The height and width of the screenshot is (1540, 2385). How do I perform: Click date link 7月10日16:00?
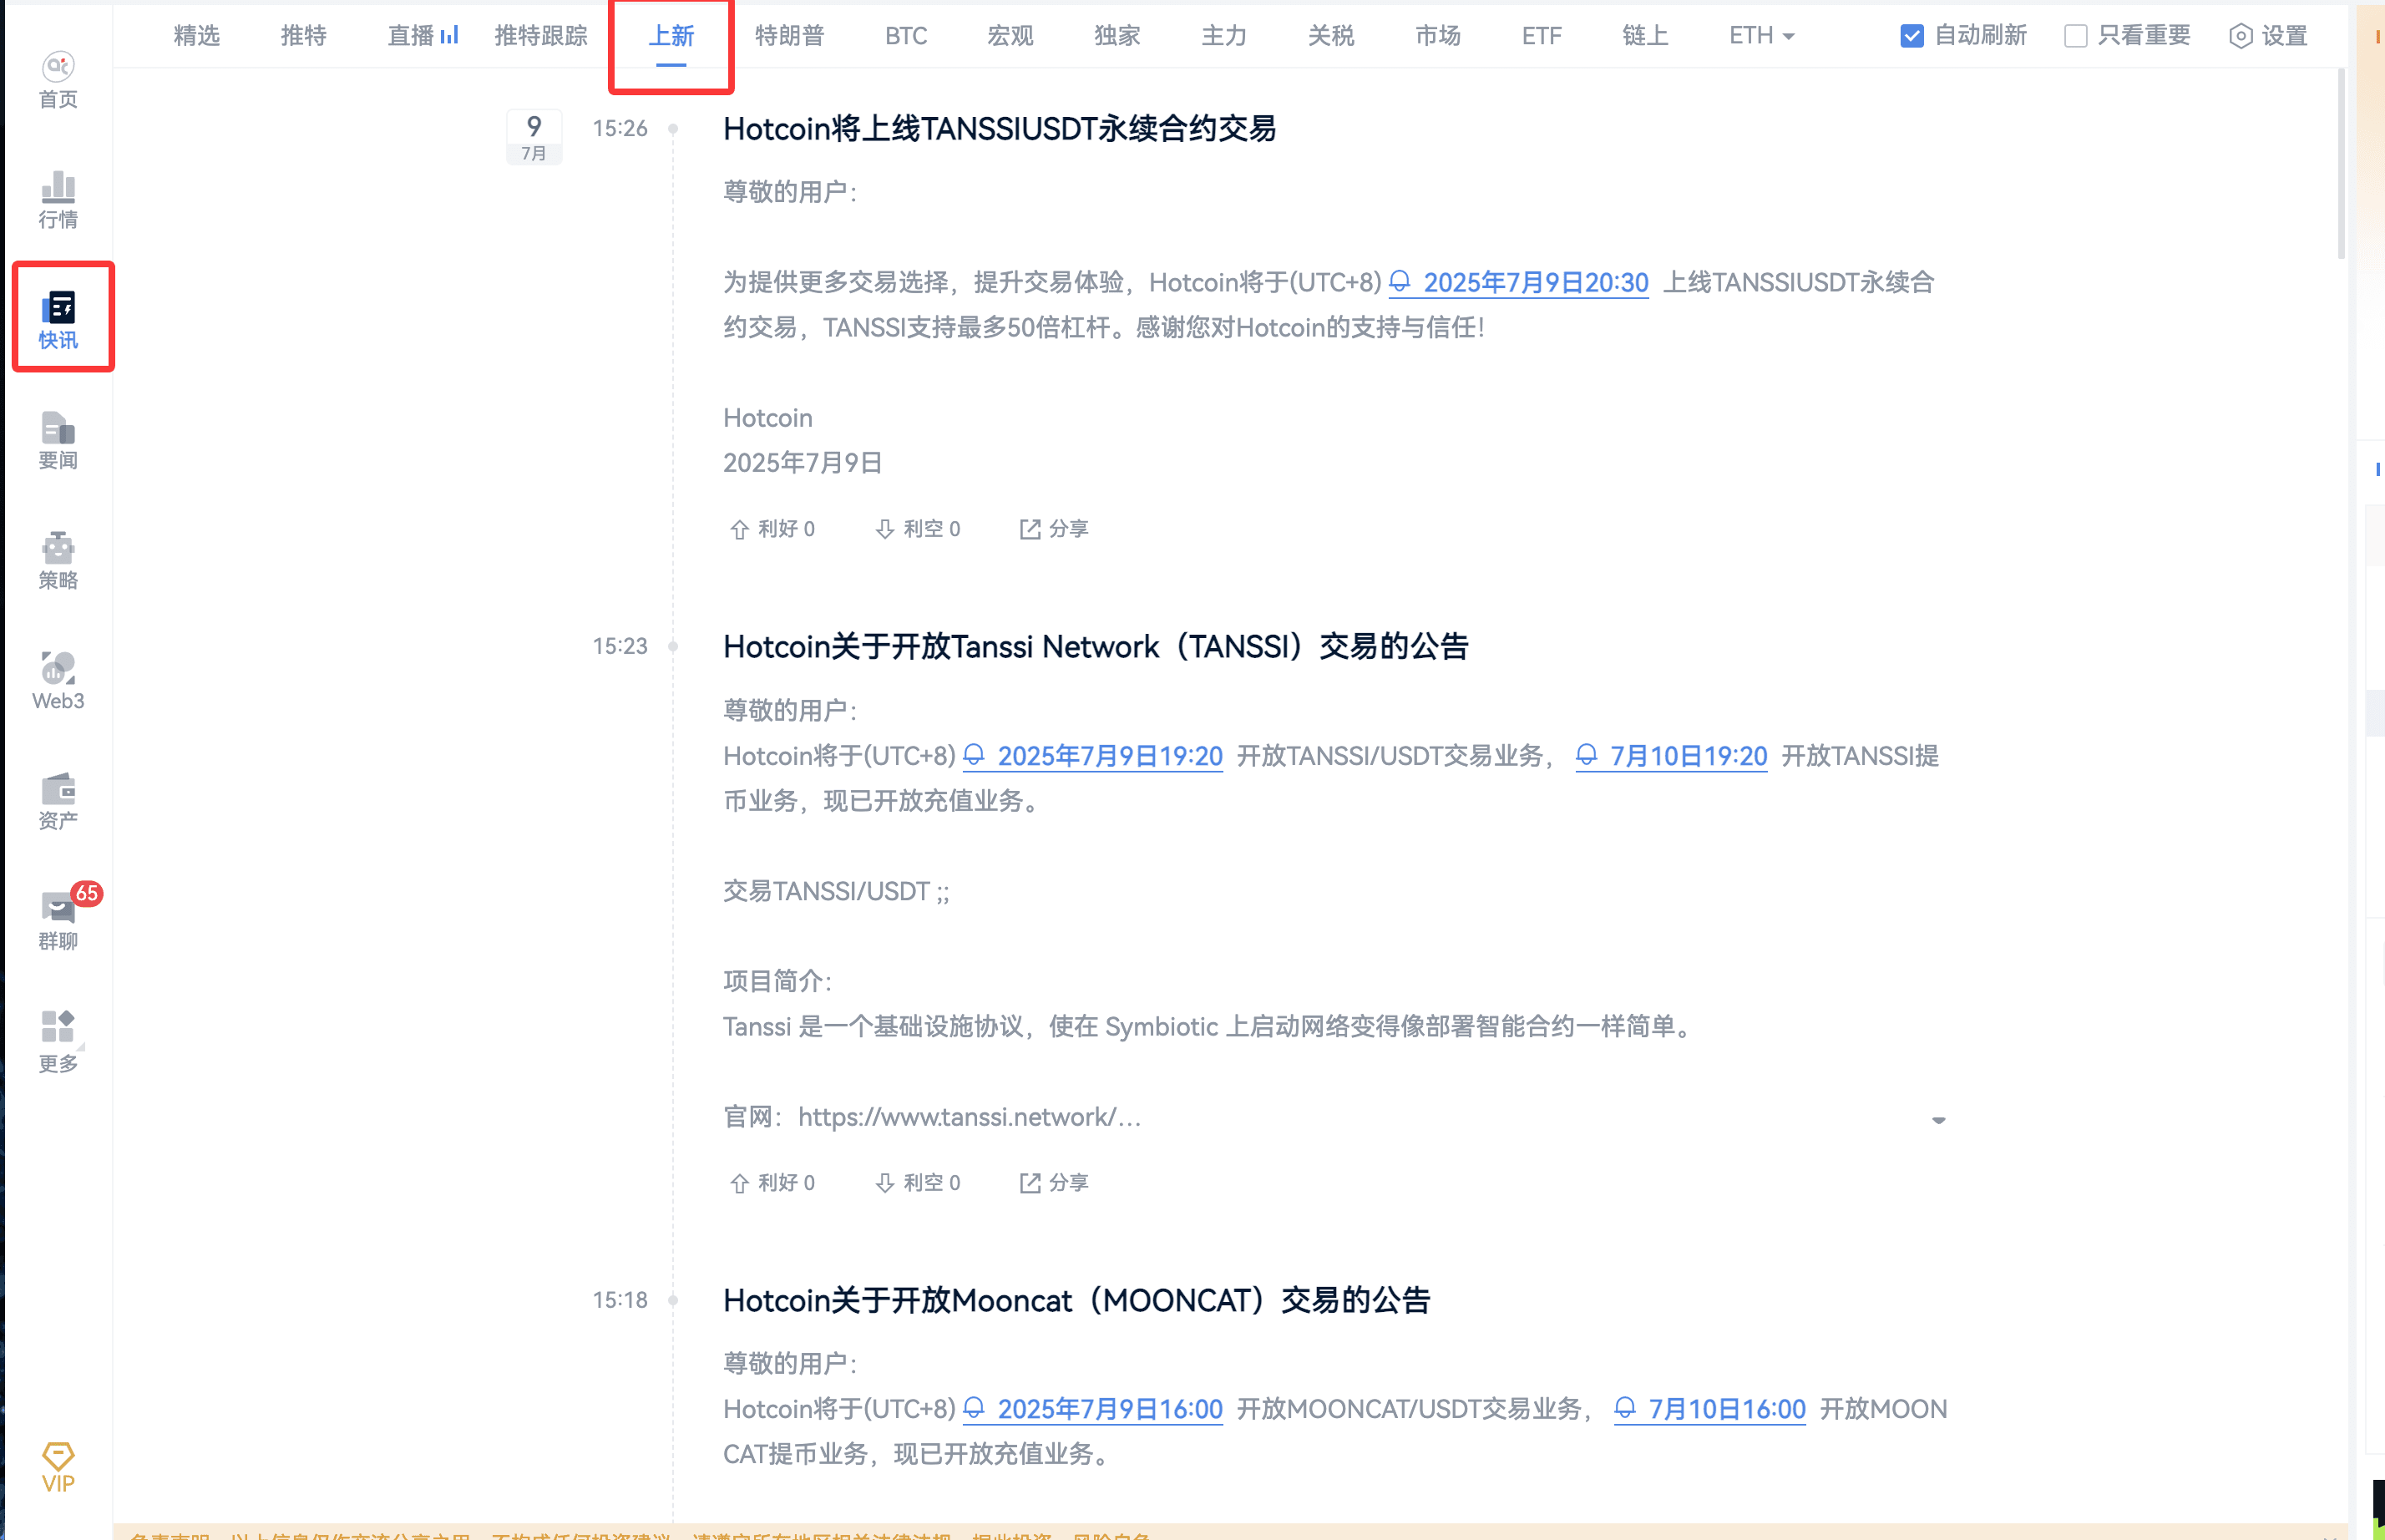(1727, 1410)
